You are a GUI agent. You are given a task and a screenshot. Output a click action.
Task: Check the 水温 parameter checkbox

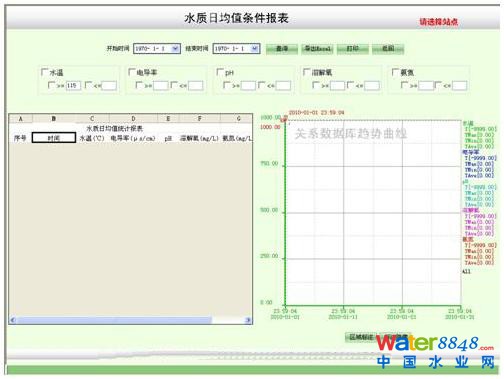(44, 72)
